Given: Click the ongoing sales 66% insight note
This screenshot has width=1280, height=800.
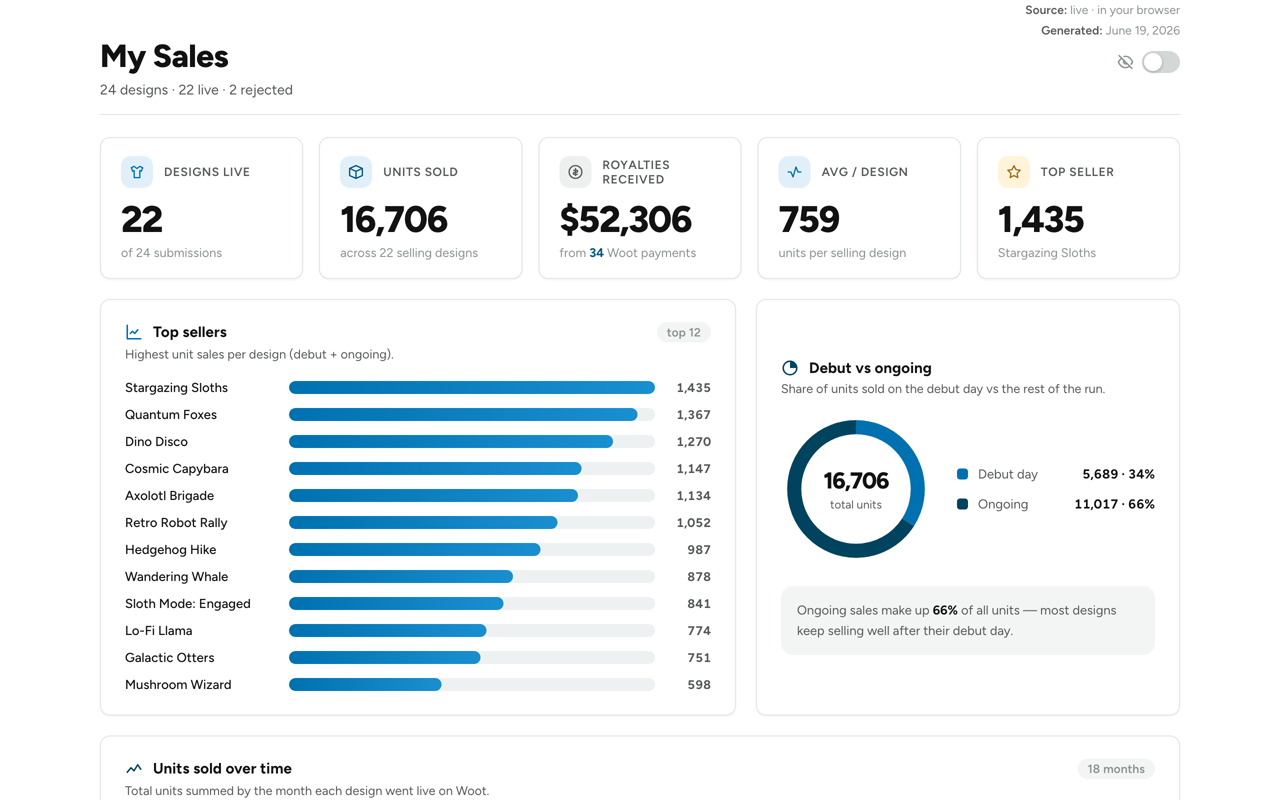Looking at the screenshot, I should click(968, 620).
